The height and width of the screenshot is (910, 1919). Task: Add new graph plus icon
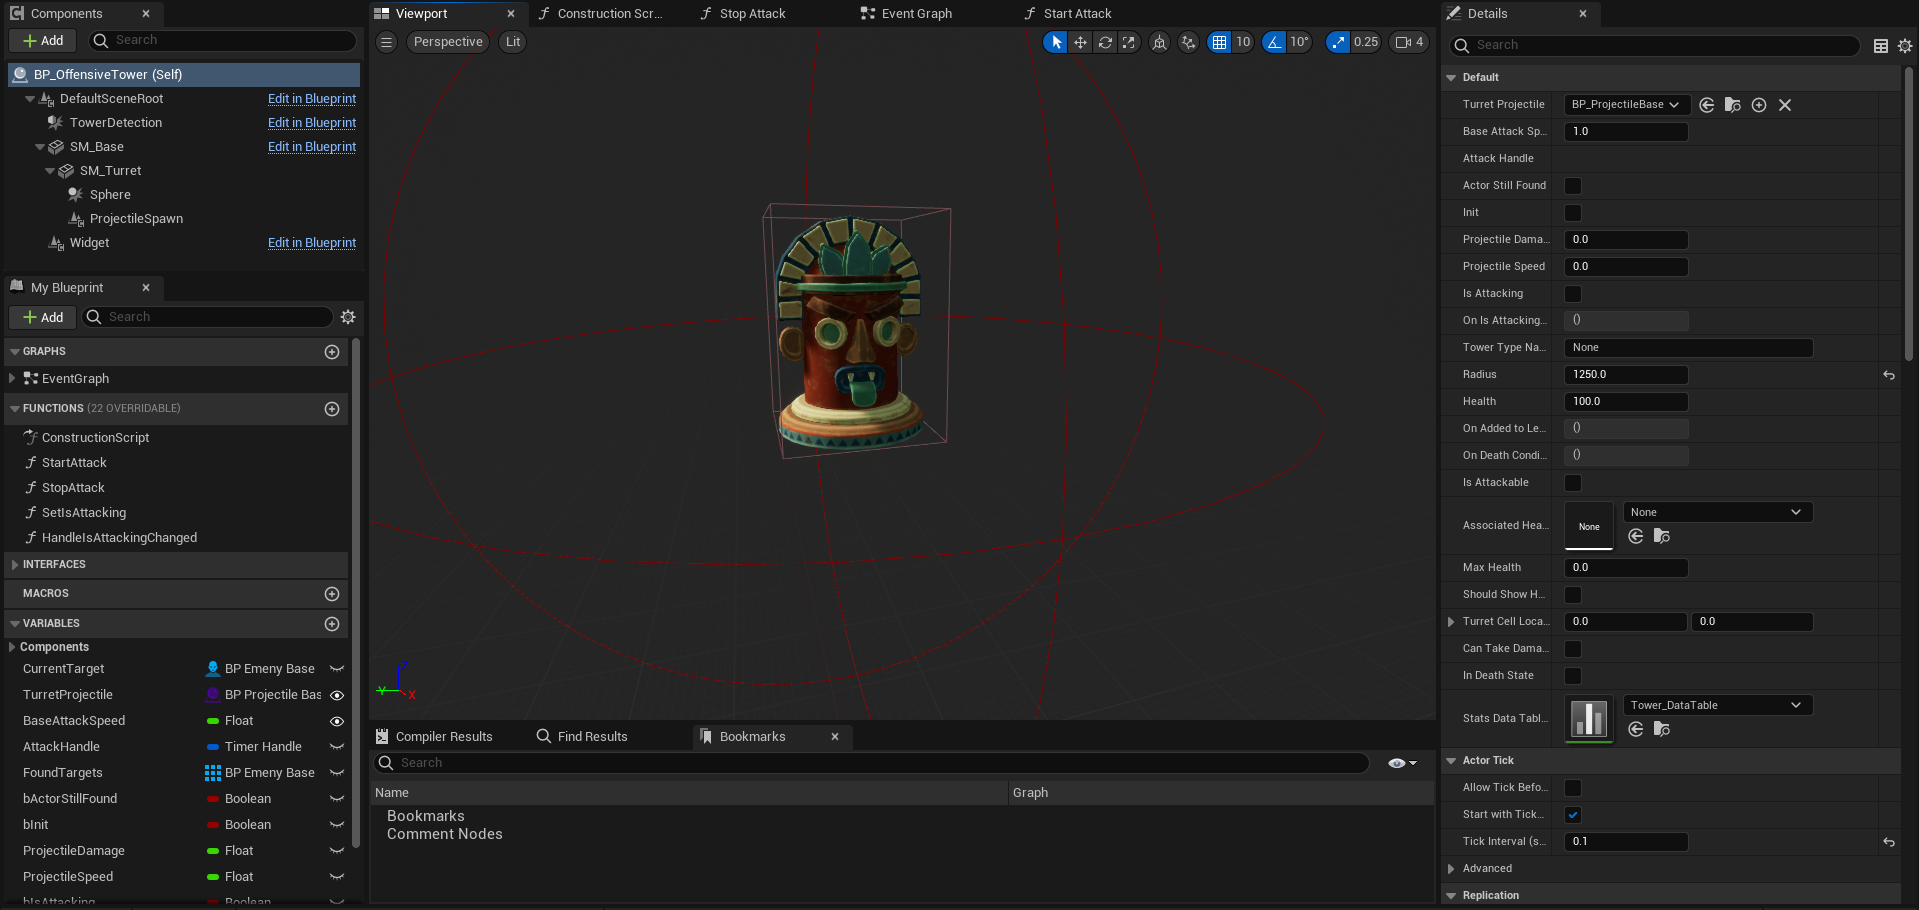pyautogui.click(x=332, y=352)
